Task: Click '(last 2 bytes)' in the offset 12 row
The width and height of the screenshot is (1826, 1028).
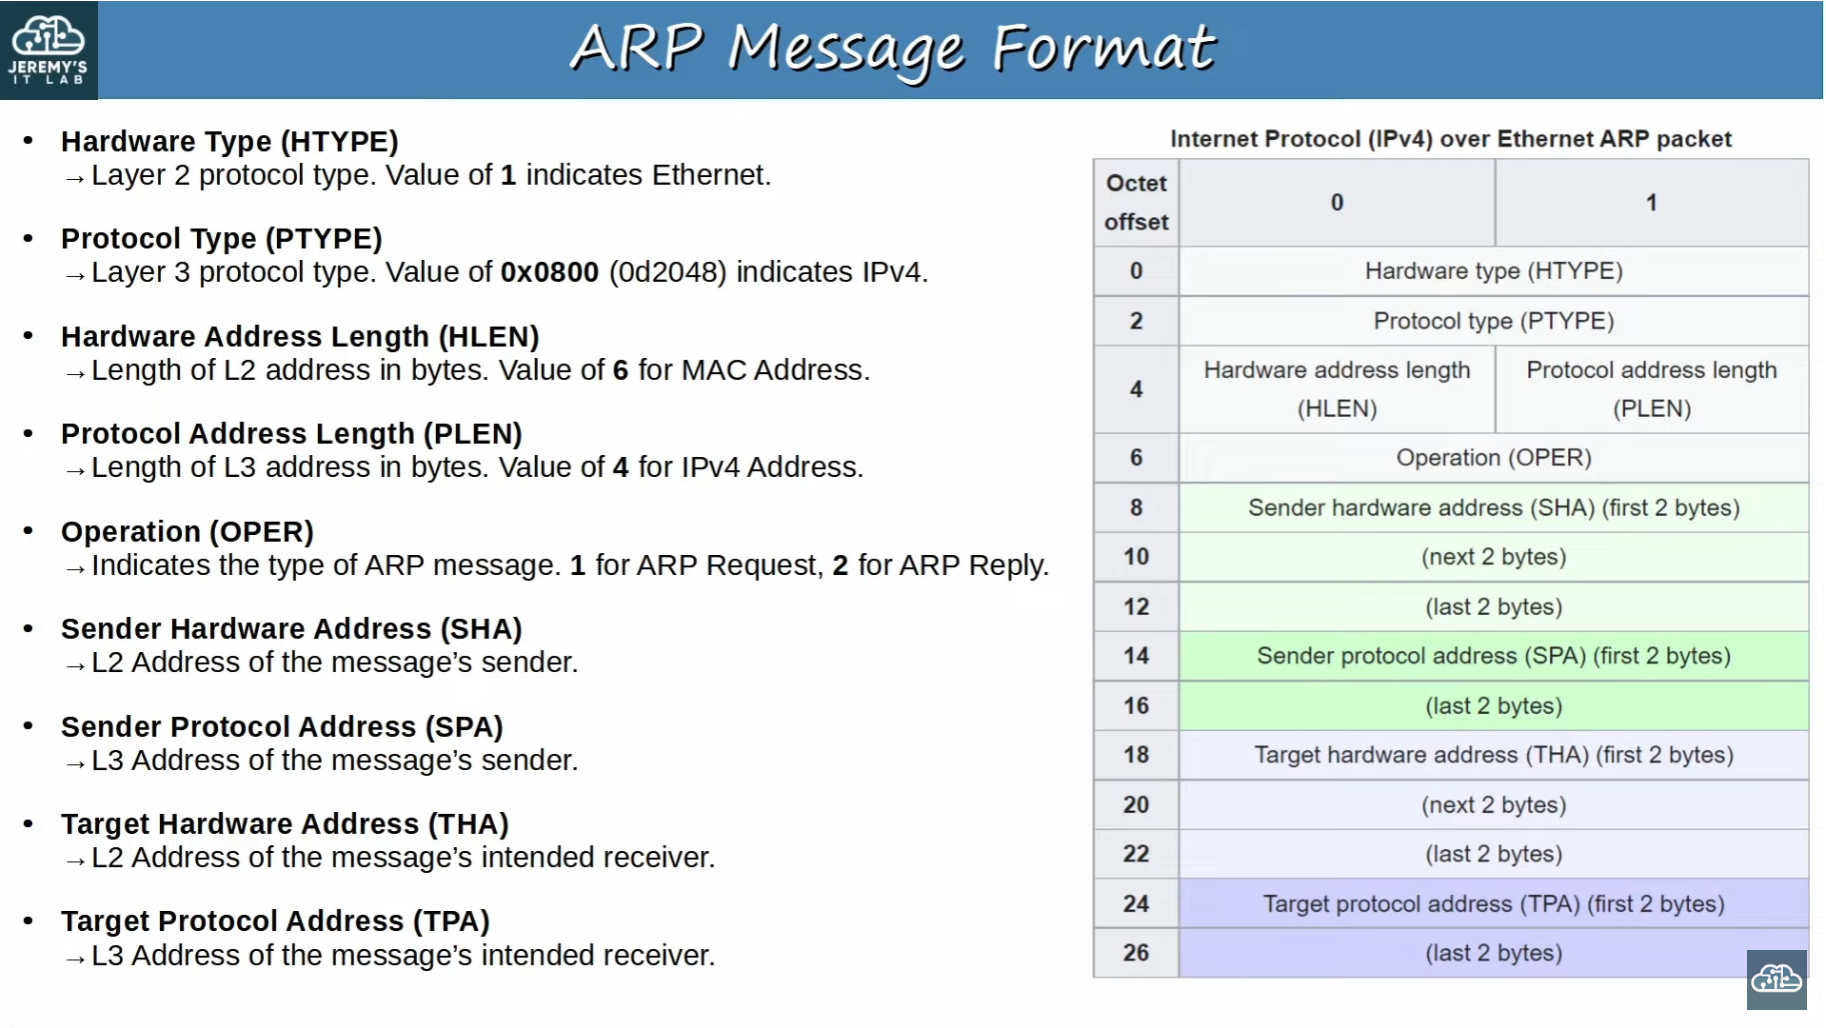Action: coord(1494,607)
